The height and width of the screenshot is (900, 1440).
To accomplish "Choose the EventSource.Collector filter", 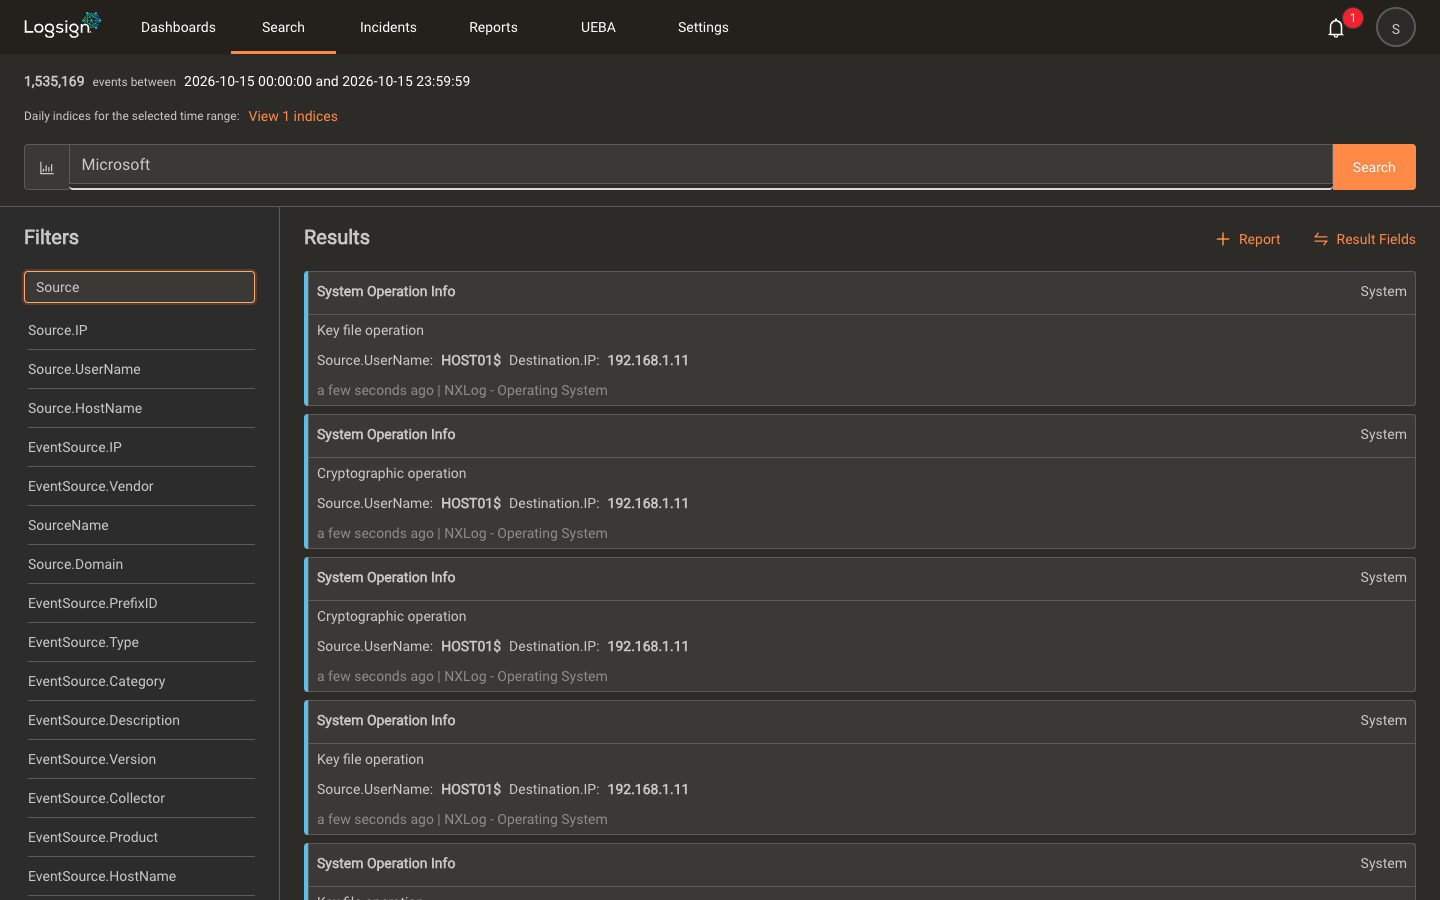I will [141, 798].
